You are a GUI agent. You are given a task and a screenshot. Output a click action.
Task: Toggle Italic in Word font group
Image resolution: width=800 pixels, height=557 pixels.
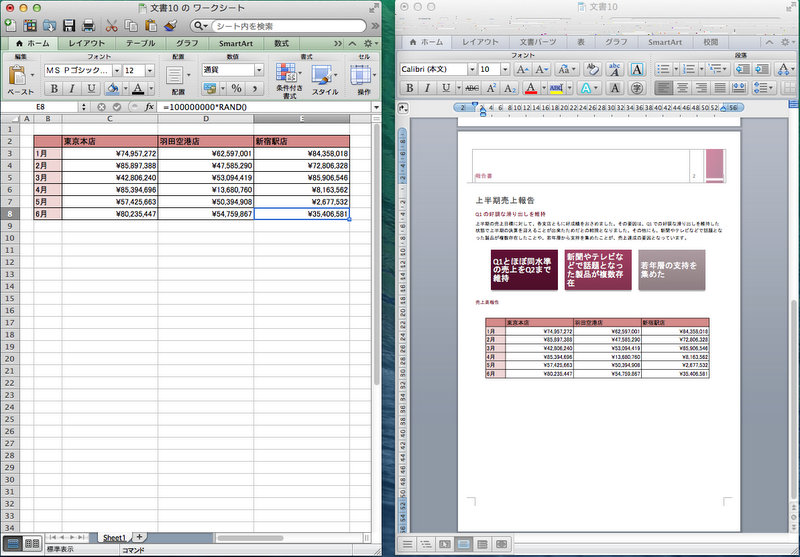click(428, 88)
